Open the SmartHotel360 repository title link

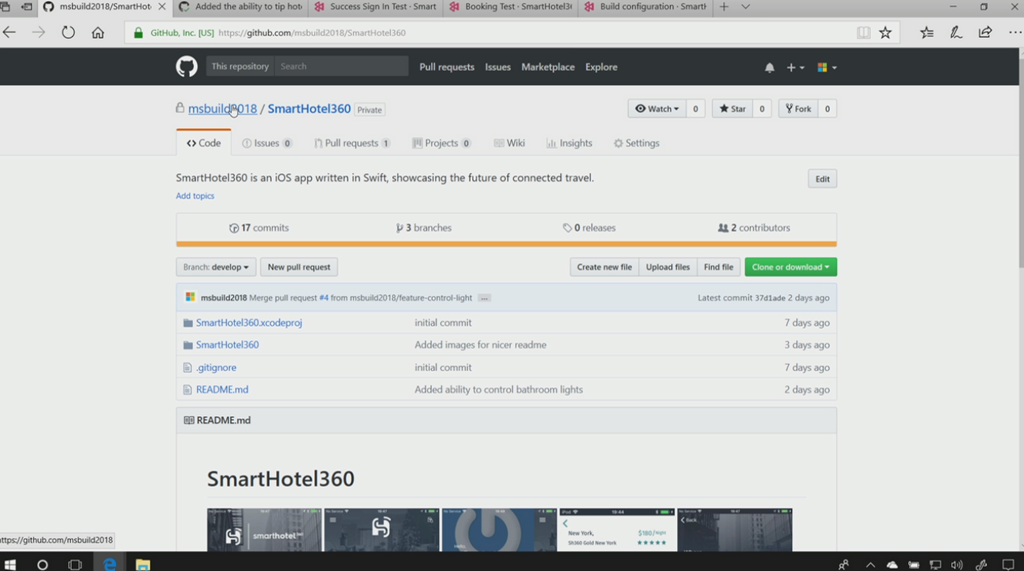click(309, 108)
